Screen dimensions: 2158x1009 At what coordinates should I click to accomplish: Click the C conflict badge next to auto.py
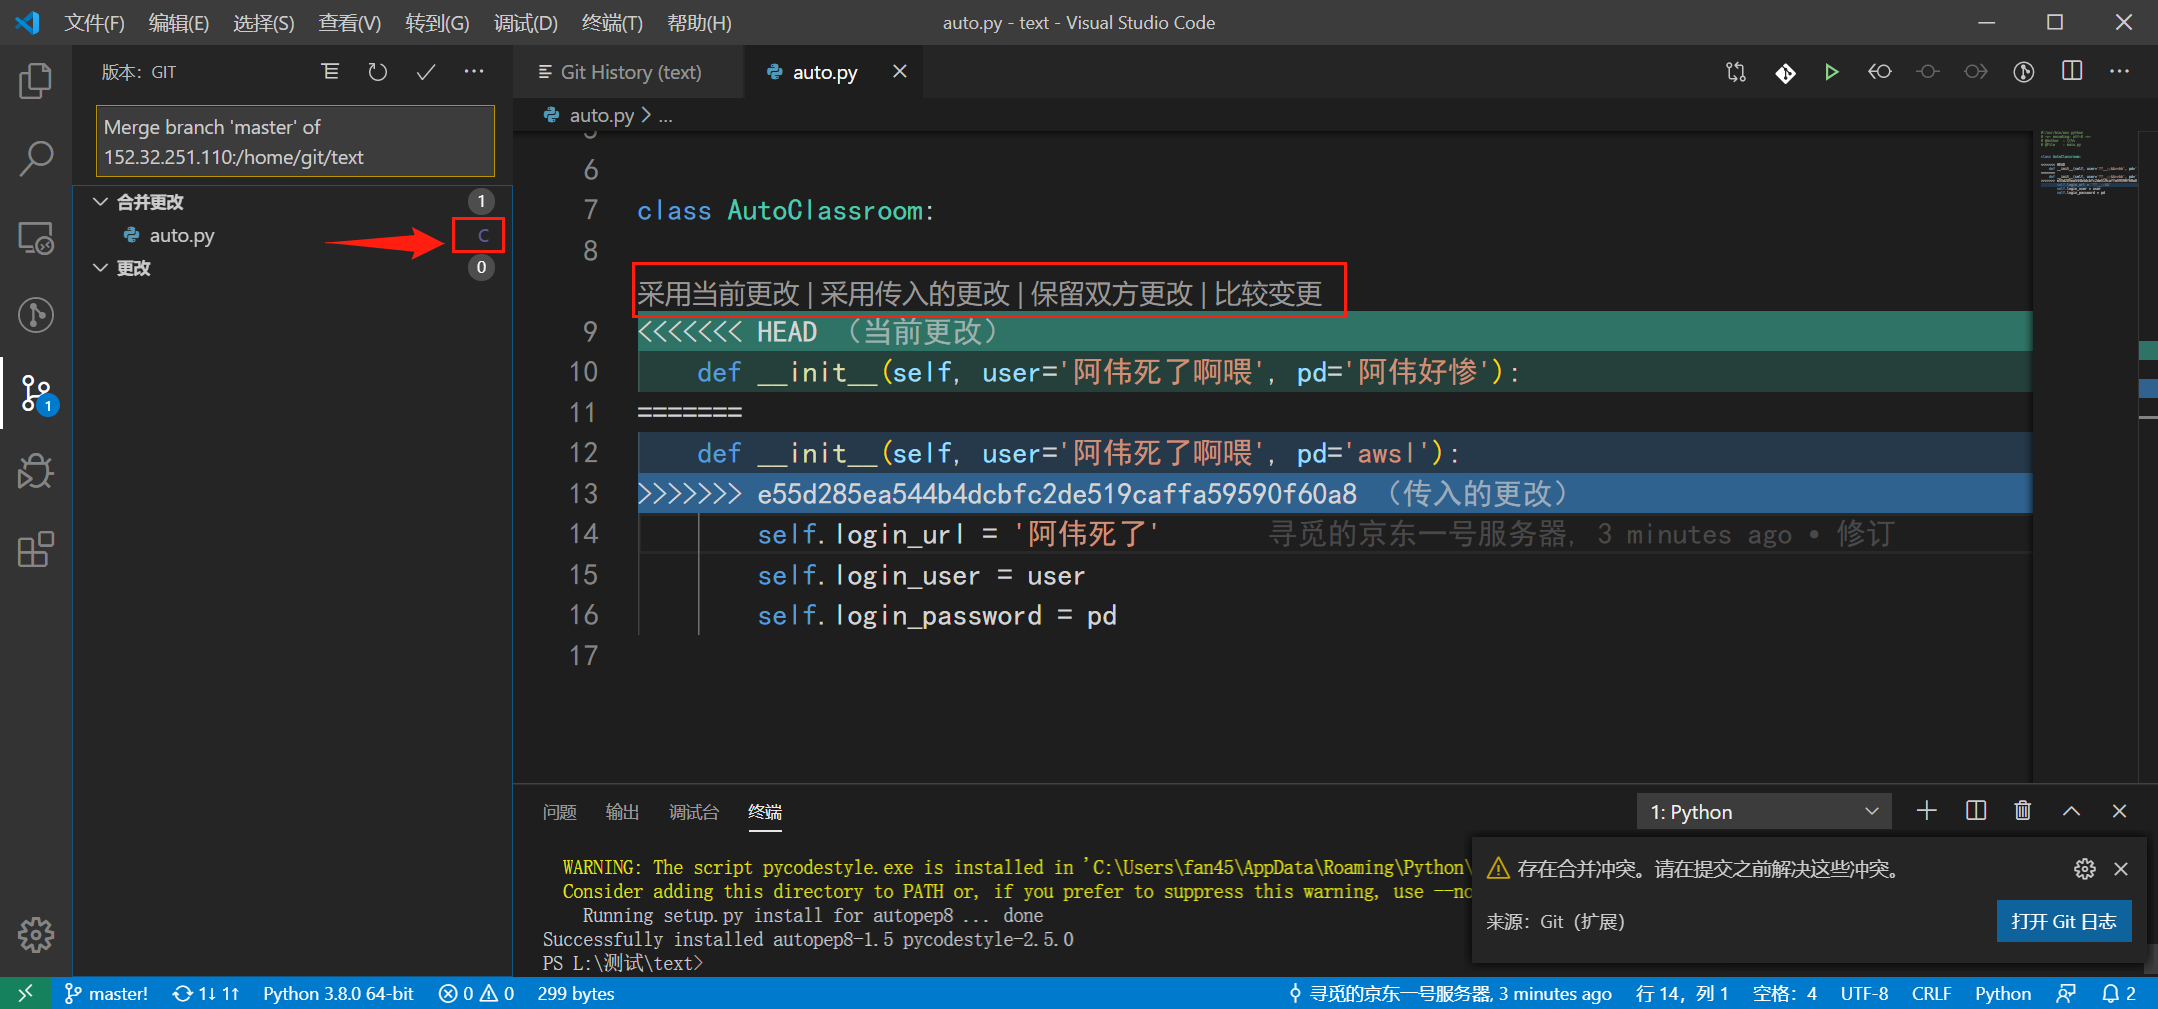(479, 235)
